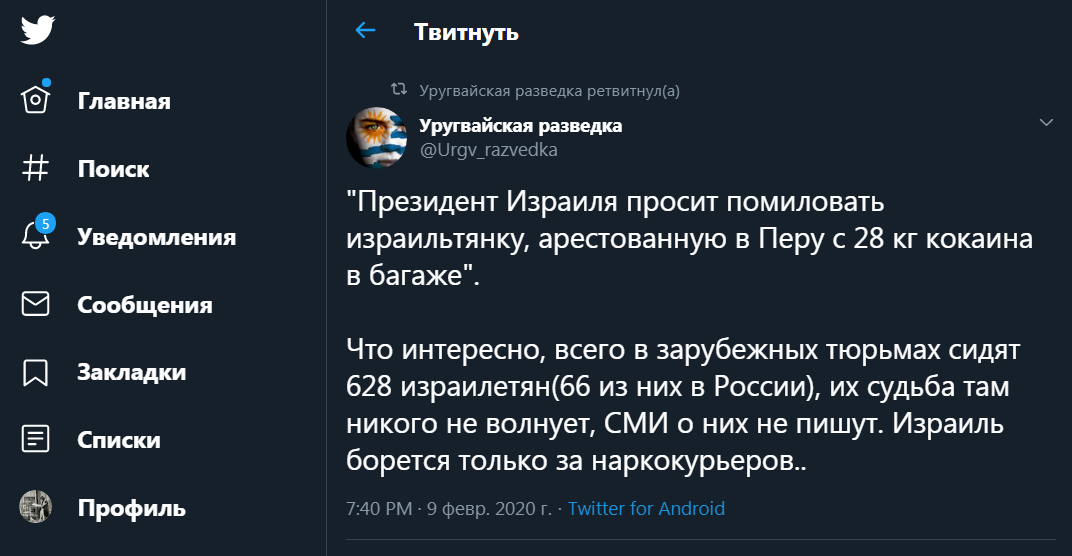The width and height of the screenshot is (1072, 556).
Task: Click the Сообщения envelope icon
Action: tap(36, 304)
